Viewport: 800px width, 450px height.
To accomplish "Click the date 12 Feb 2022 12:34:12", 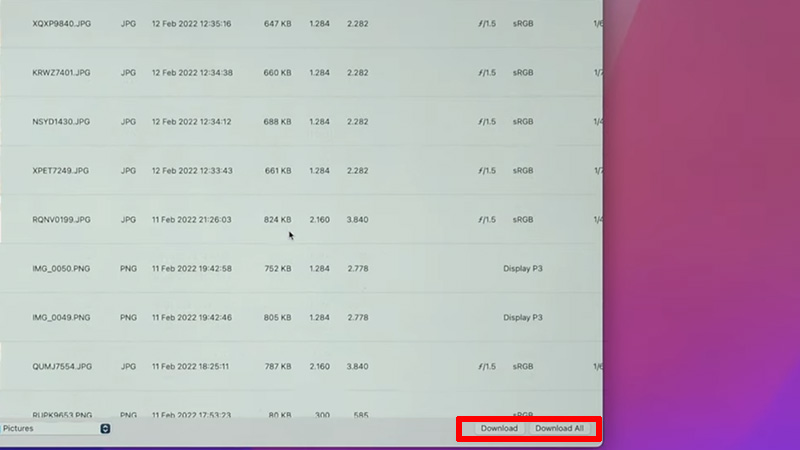I will click(x=191, y=122).
